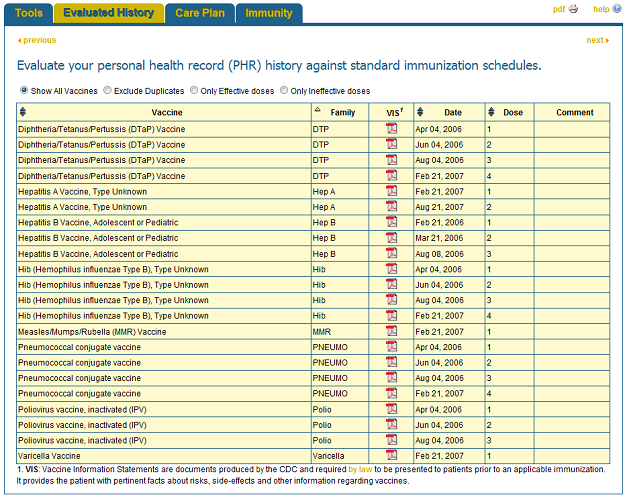Open VIS PDF for Pneumococcal dose 3
Screen dimensions: 625x497
[x=391, y=377]
